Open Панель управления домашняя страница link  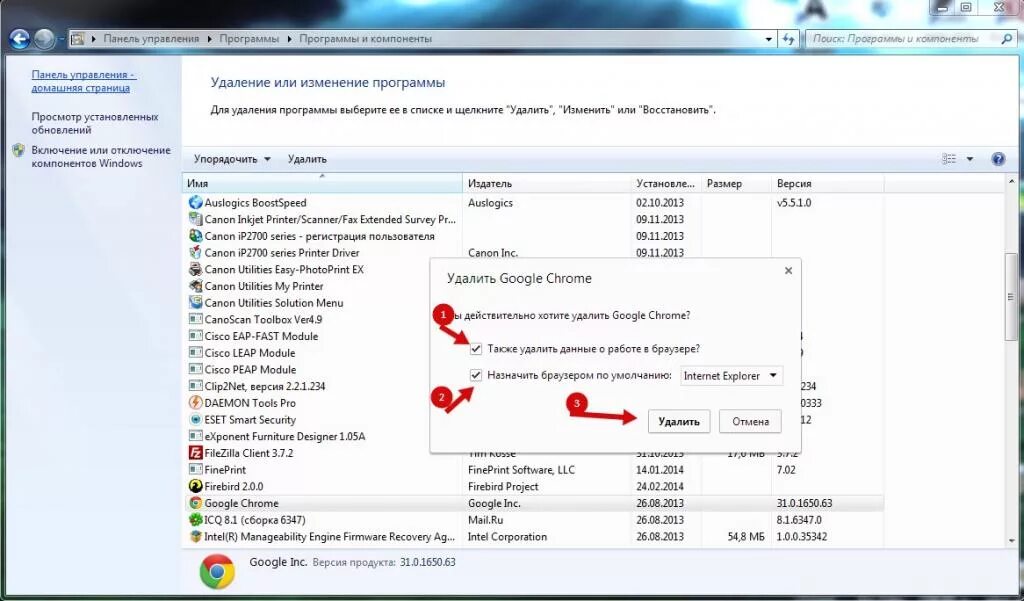tap(82, 81)
